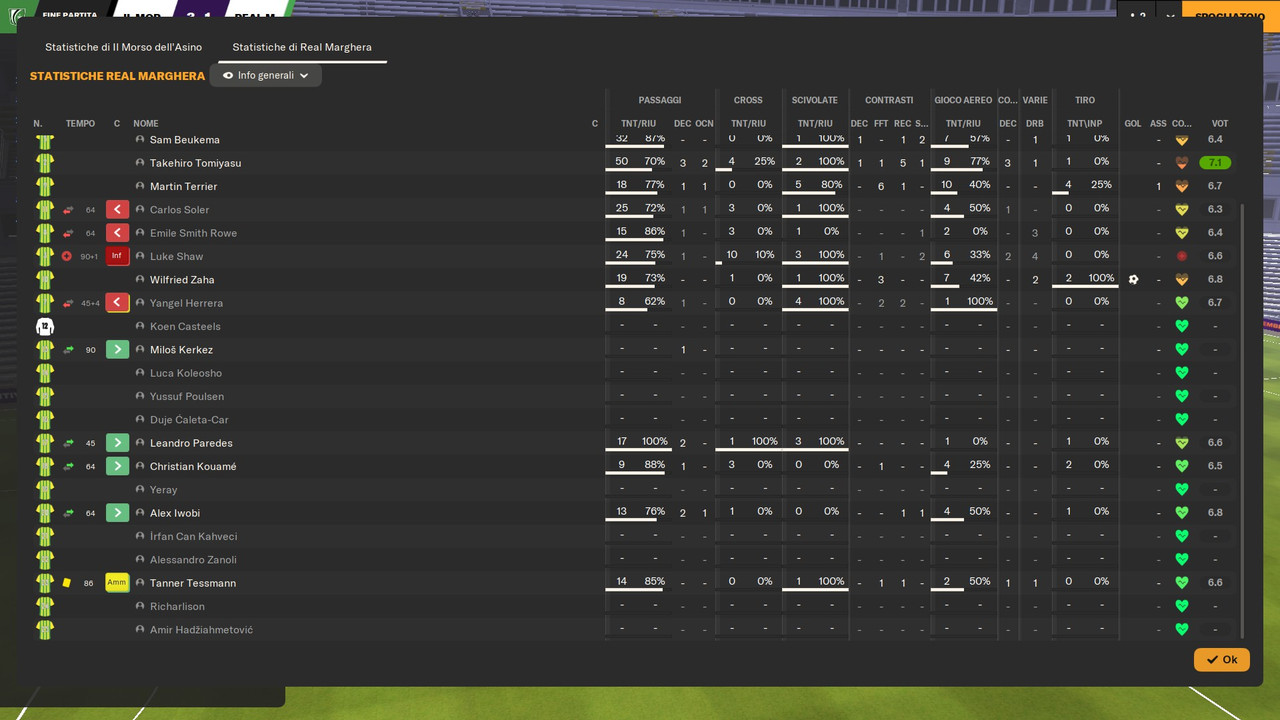Sort by the GOL column header
This screenshot has width=1280, height=720.
pos(1133,124)
